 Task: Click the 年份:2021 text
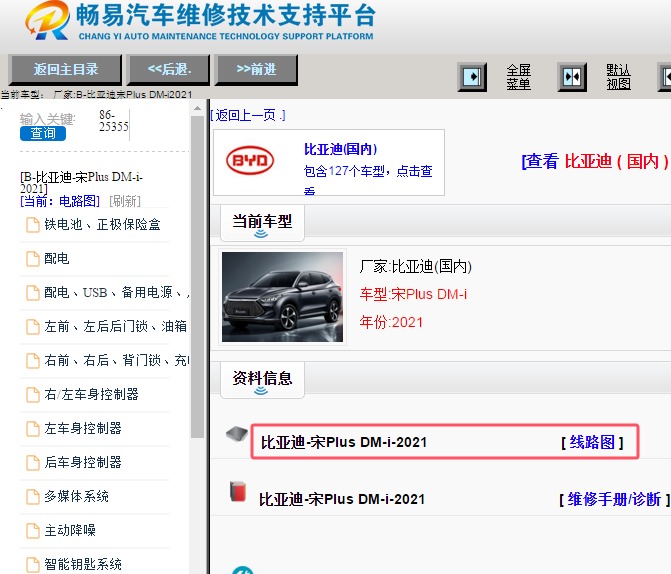391,322
